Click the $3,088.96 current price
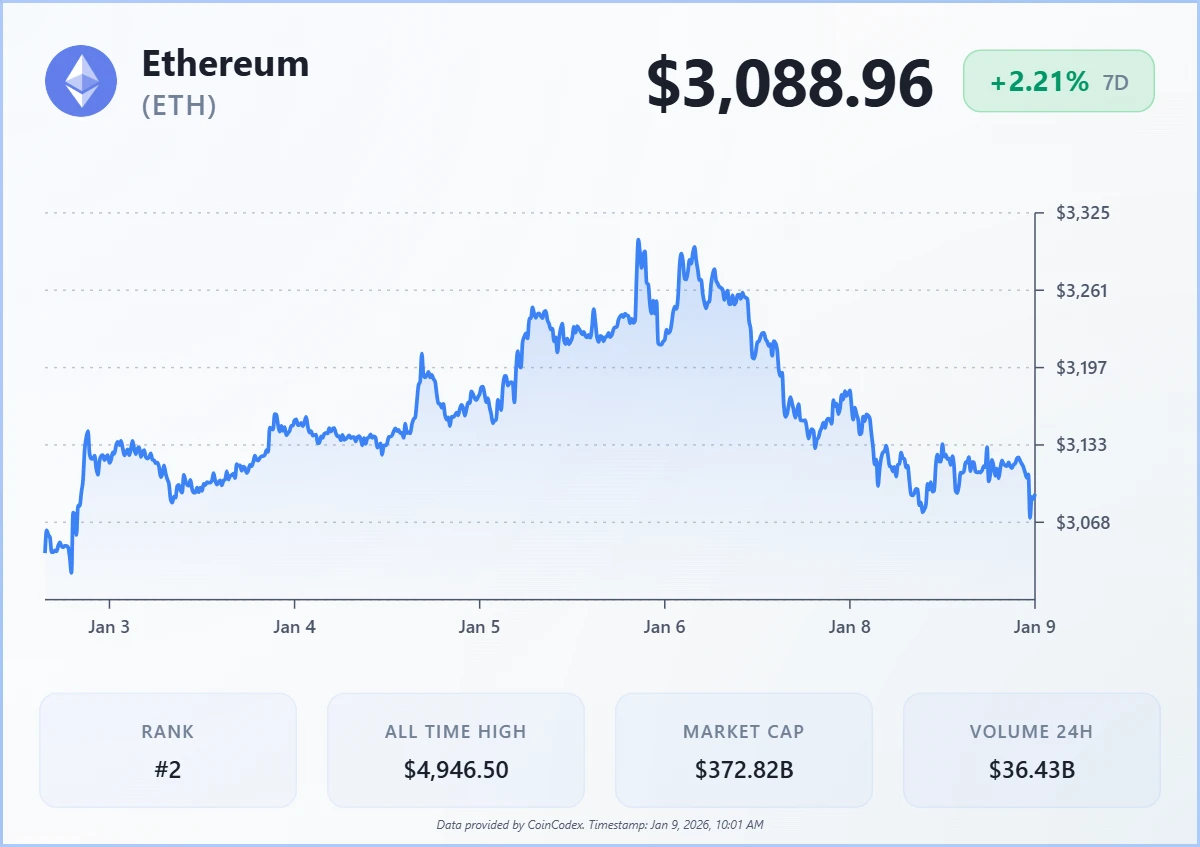1200x847 pixels. point(789,83)
